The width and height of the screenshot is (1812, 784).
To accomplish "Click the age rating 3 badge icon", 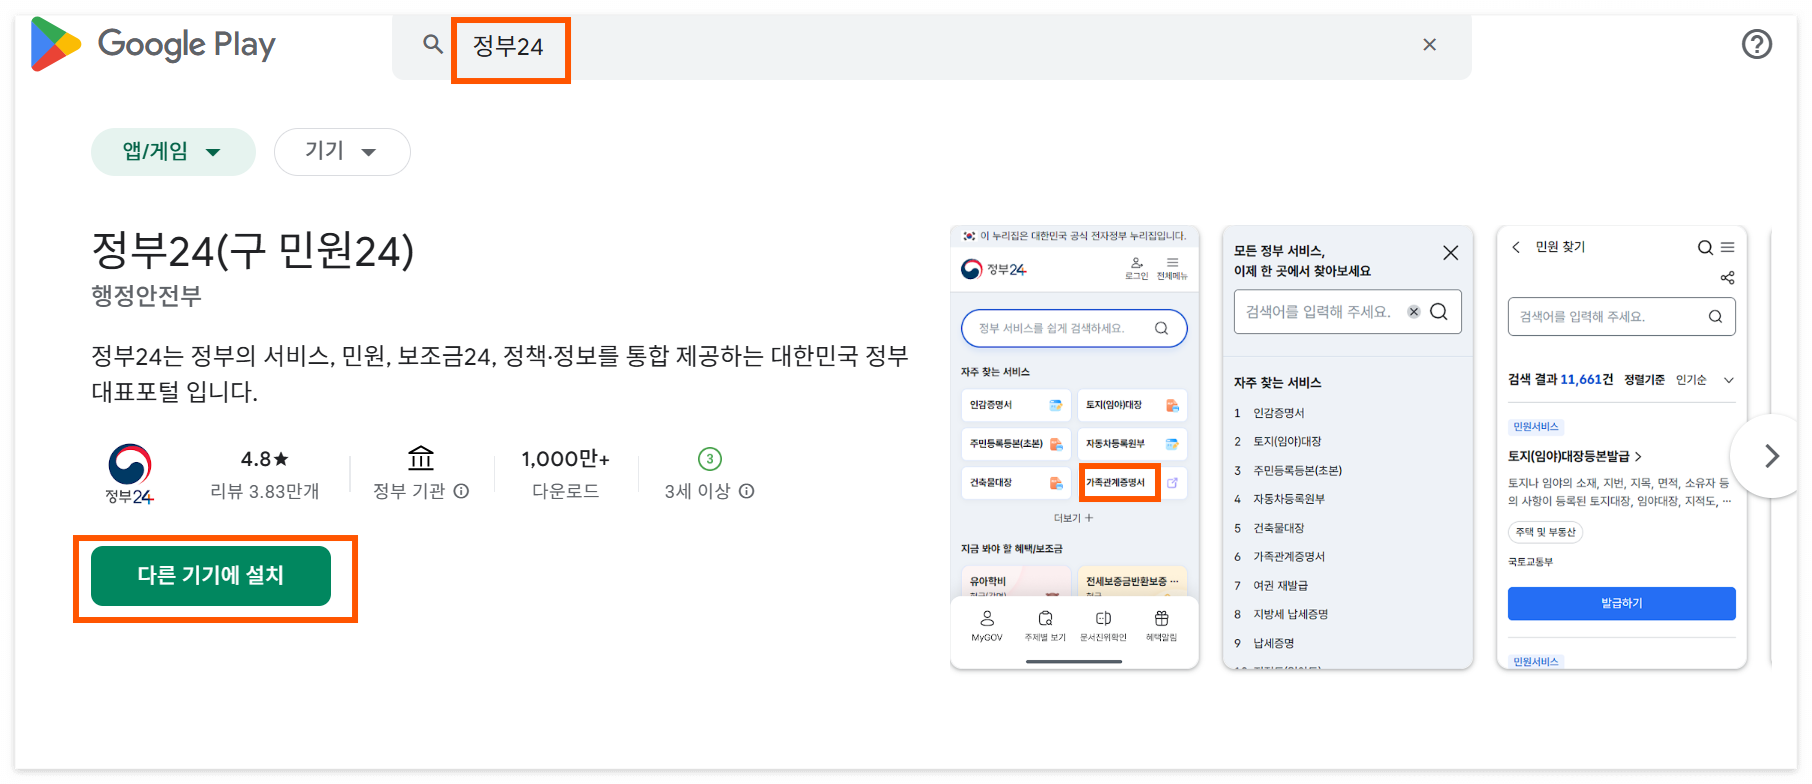I will [710, 459].
